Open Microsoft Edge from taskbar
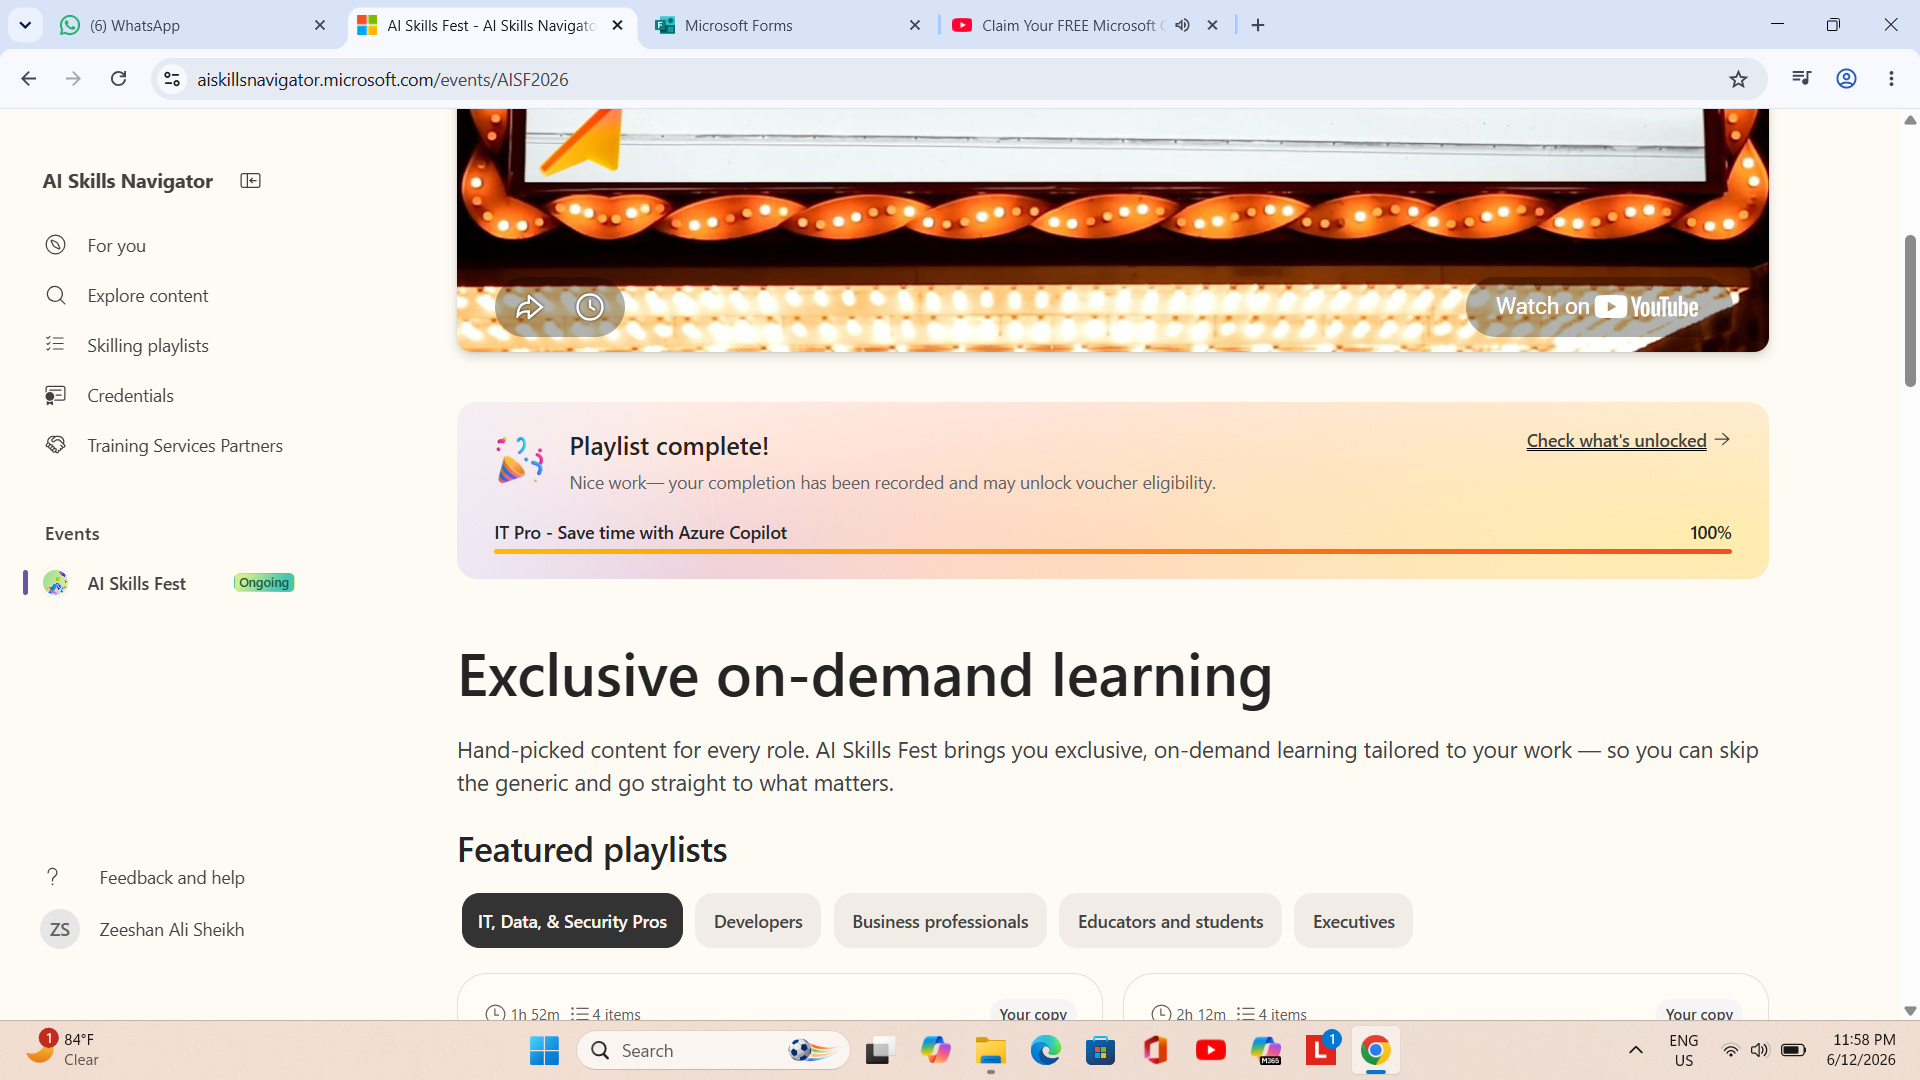Image resolution: width=1920 pixels, height=1080 pixels. pyautogui.click(x=1046, y=1051)
